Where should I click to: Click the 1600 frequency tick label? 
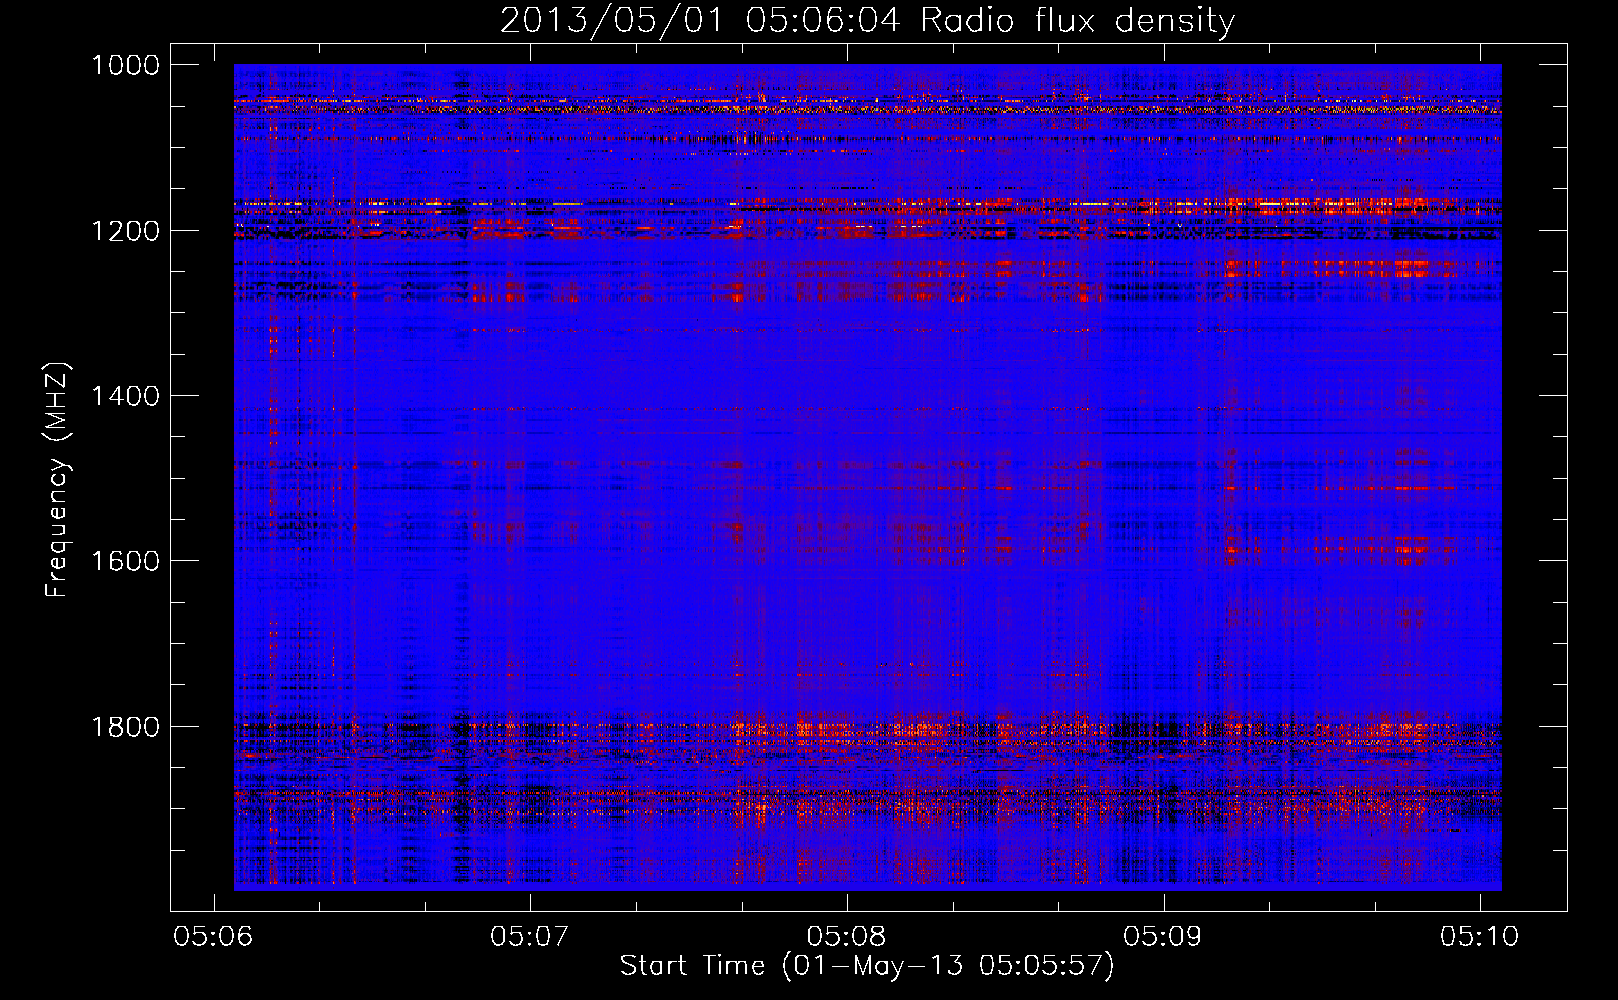[x=125, y=561]
